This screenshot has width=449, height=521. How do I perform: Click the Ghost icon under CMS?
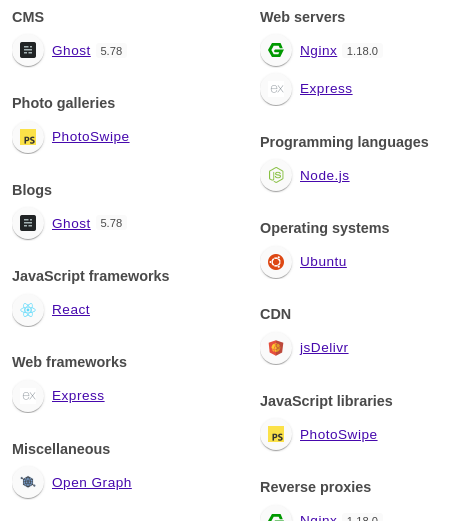(28, 50)
